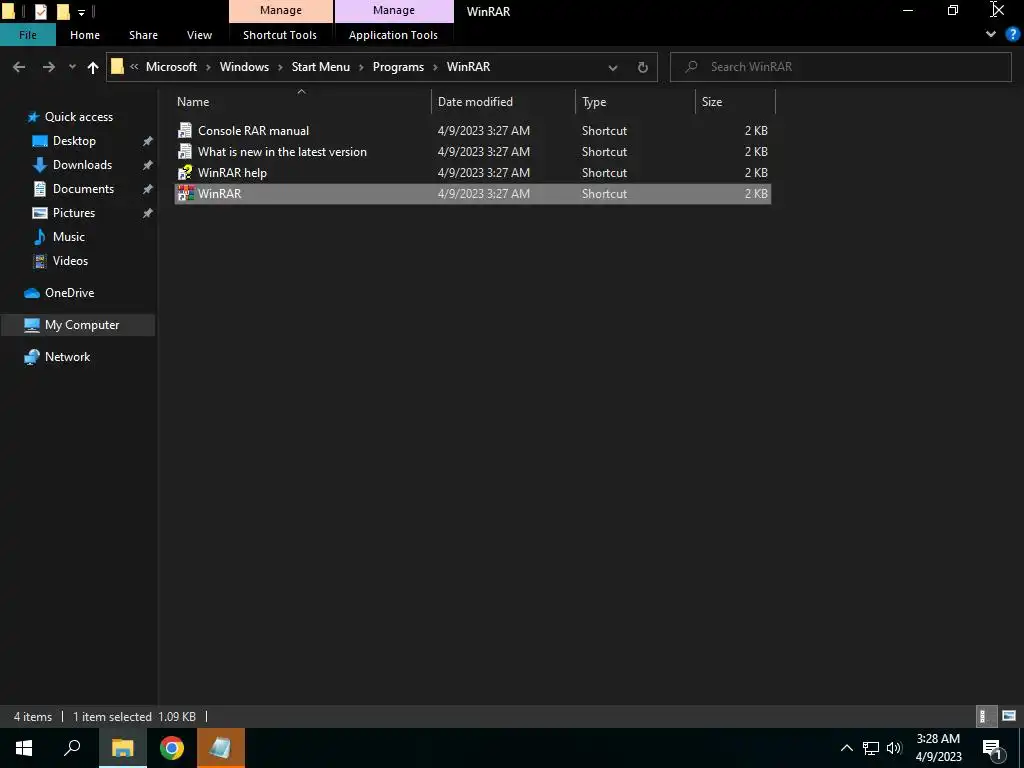This screenshot has width=1024, height=768.
Task: Sort by the Size column header
Action: [712, 102]
